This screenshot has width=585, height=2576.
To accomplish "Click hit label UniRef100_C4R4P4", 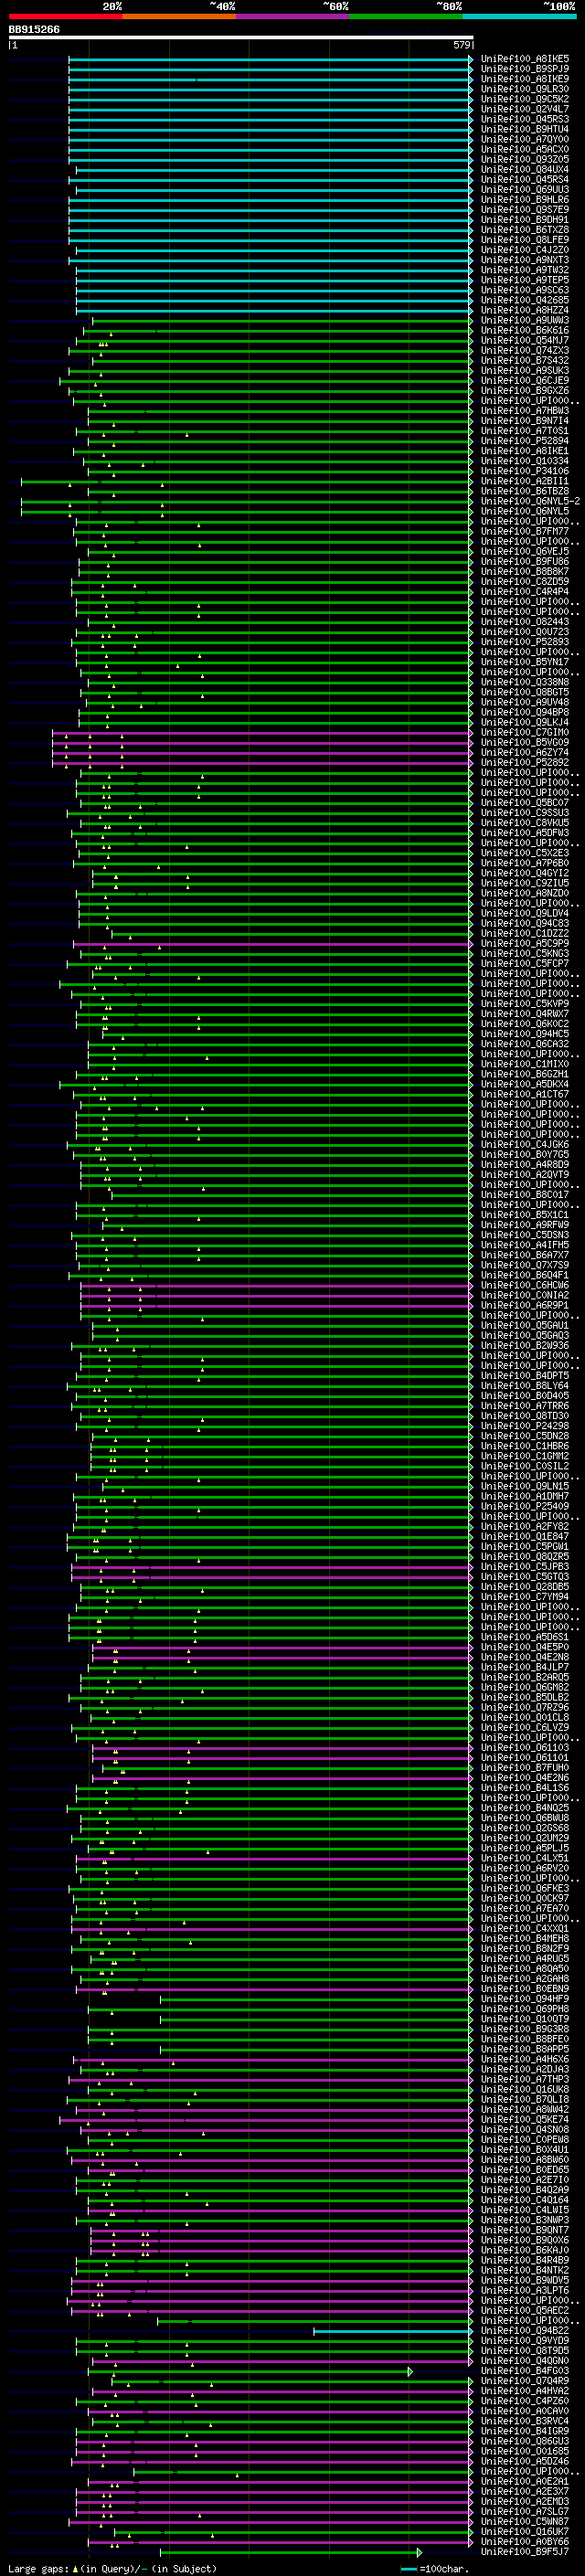I will (x=525, y=592).
